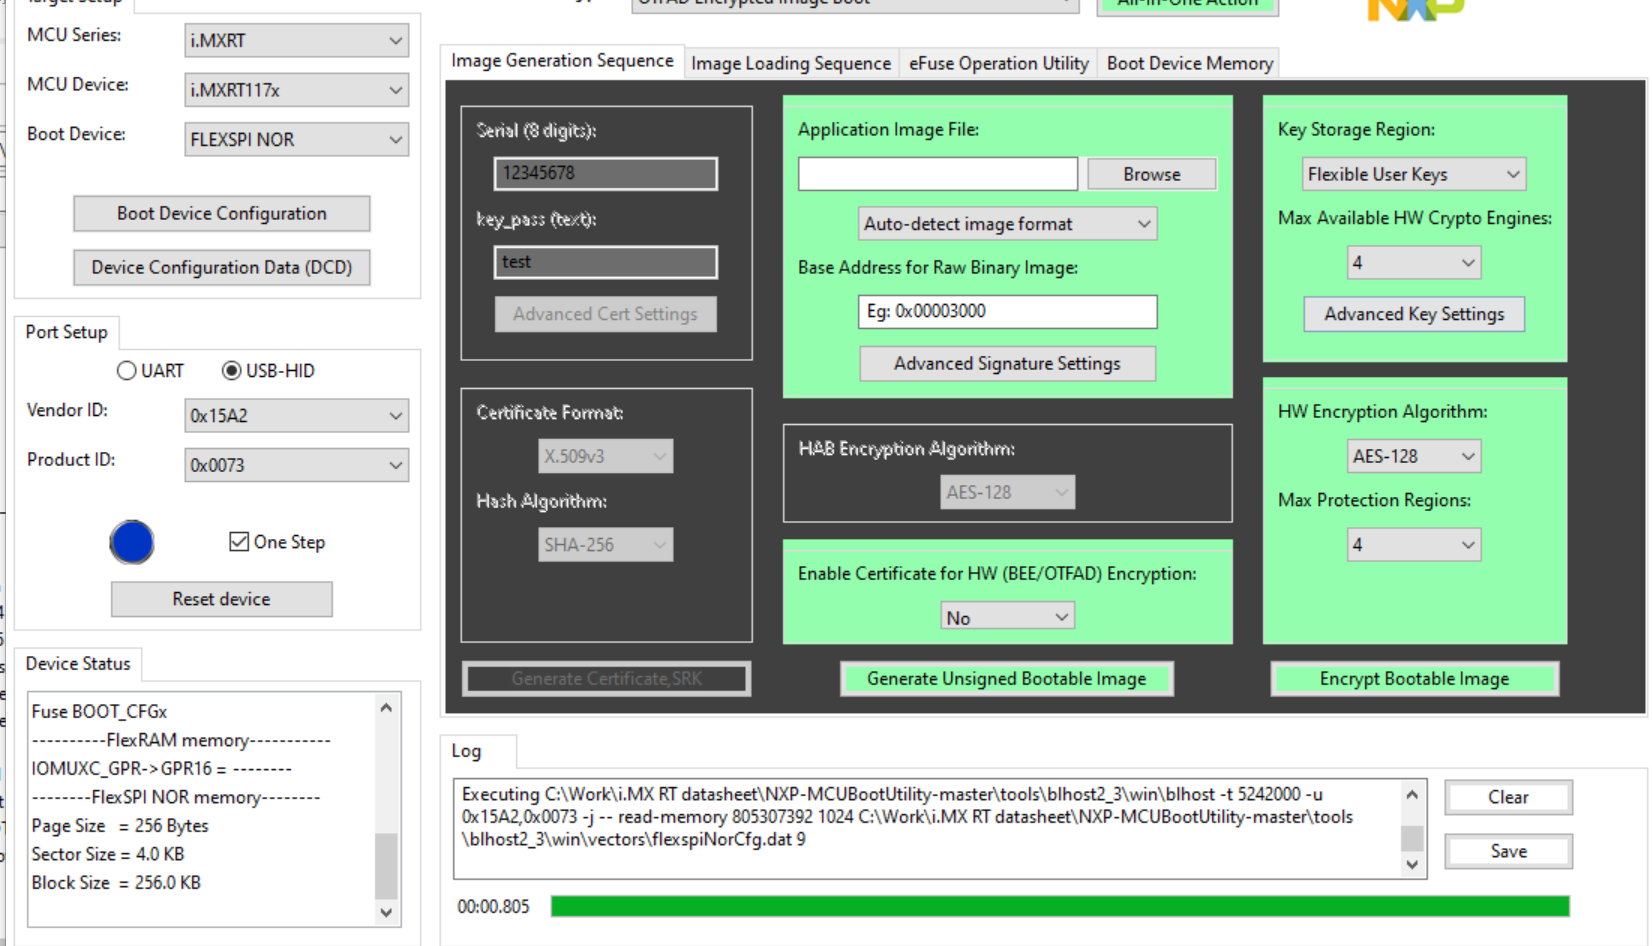Open the Auto-detect image format dropdown
This screenshot has width=1652, height=946.
coord(1007,224)
